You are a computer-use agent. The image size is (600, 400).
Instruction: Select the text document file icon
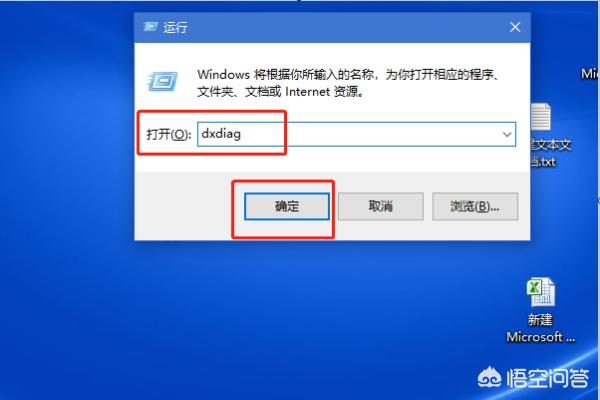tap(541, 117)
